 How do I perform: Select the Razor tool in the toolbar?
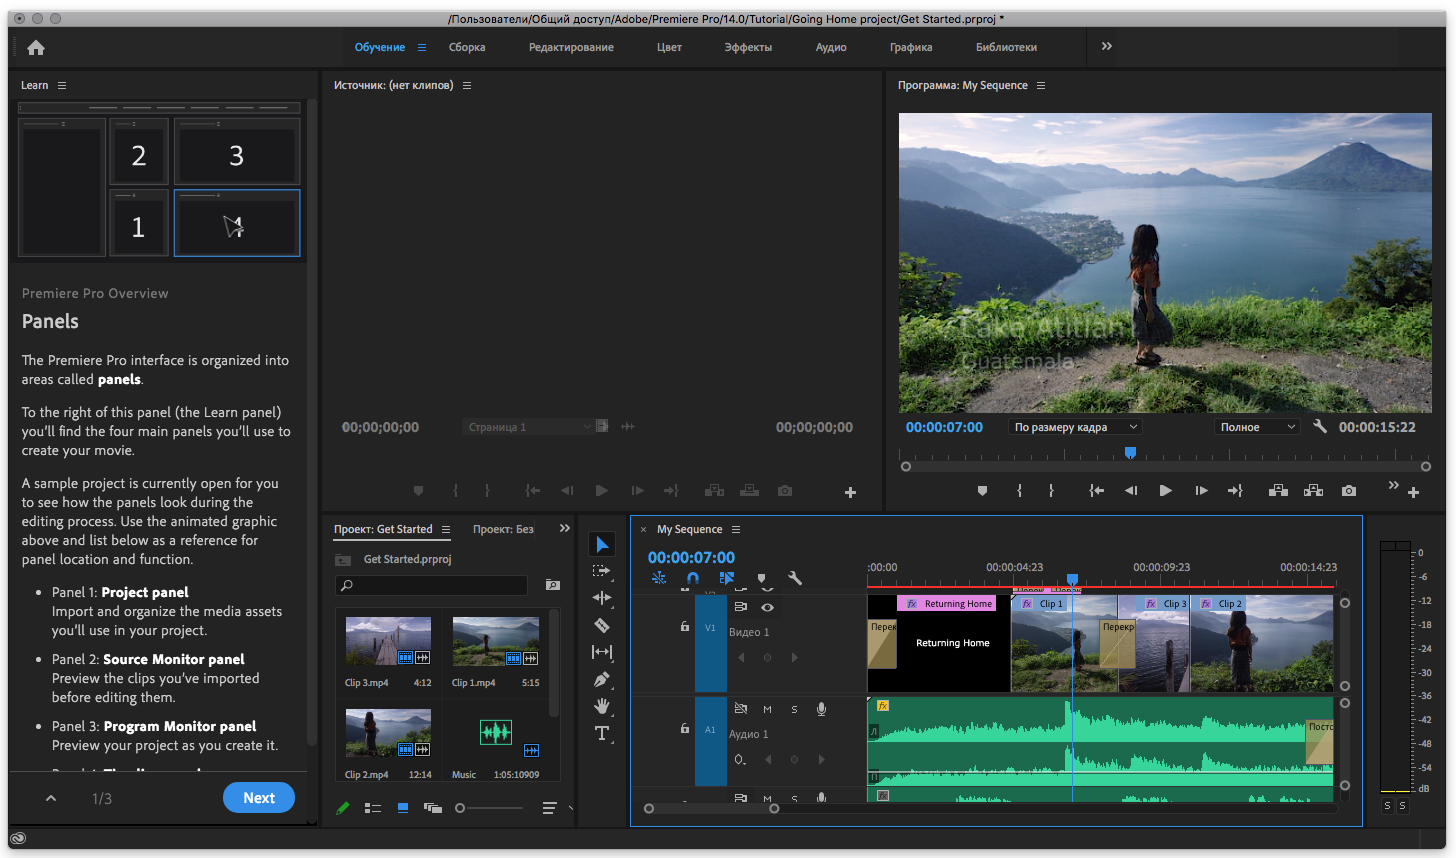tap(602, 625)
